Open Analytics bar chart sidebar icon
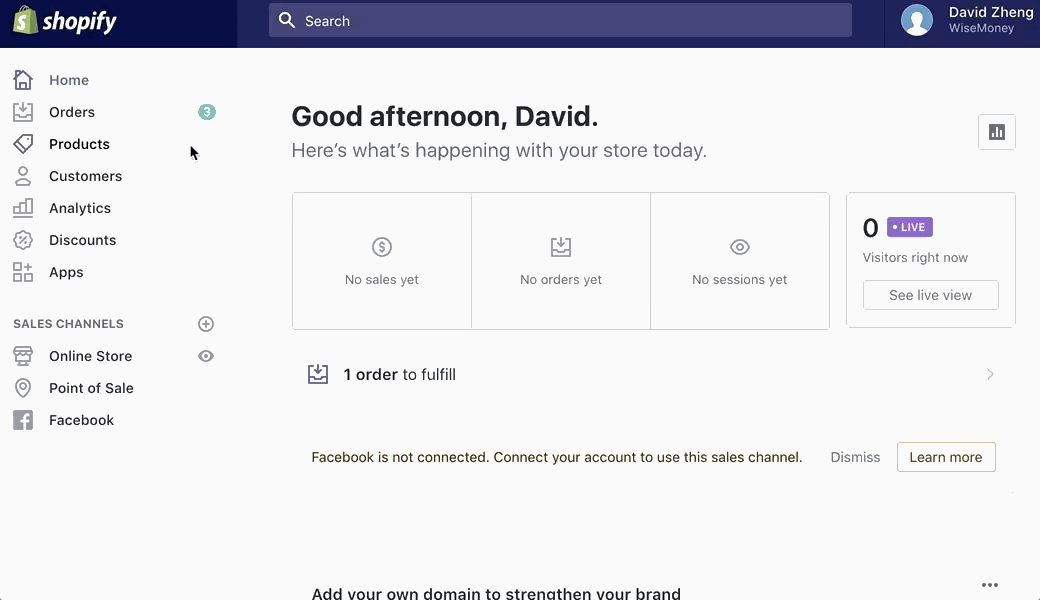The width and height of the screenshot is (1040, 600). [x=23, y=208]
